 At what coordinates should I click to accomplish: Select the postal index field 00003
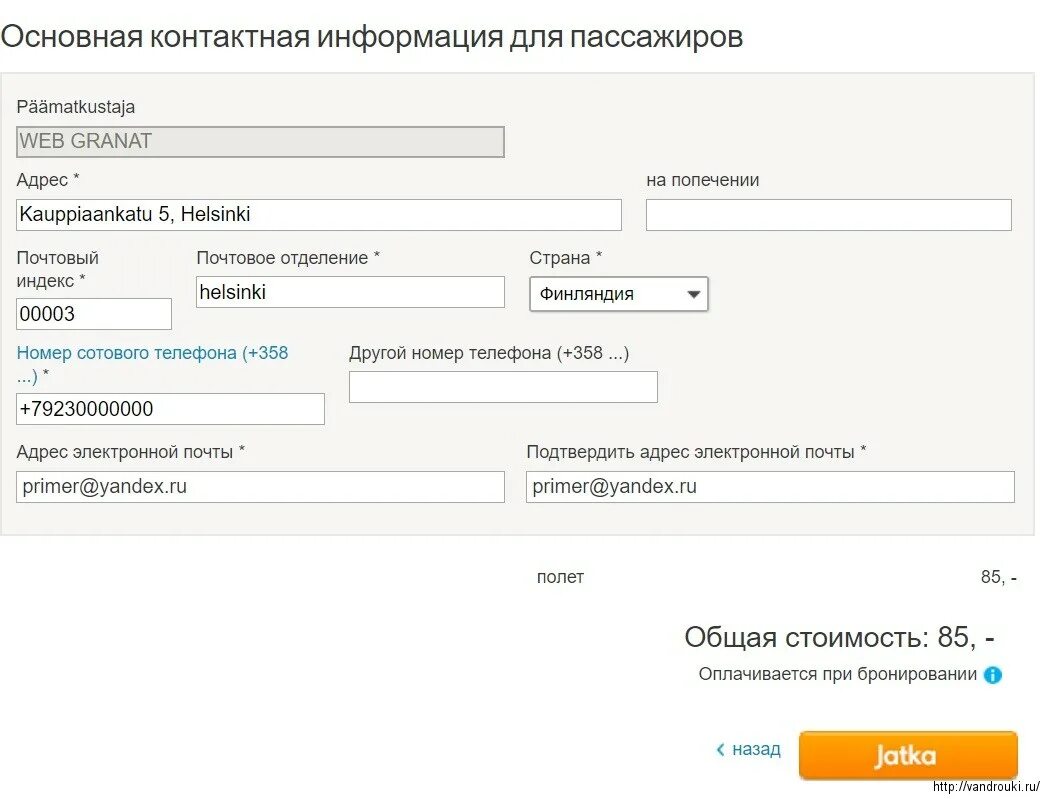pyautogui.click(x=94, y=314)
